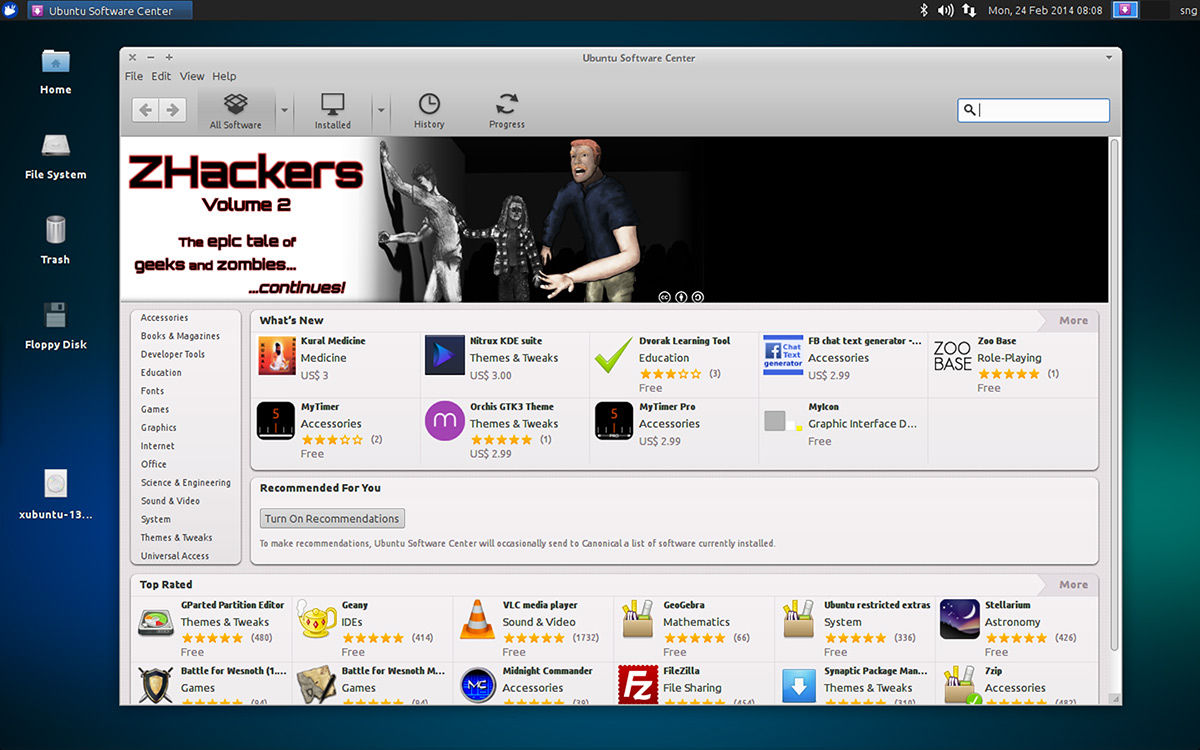Image resolution: width=1200 pixels, height=750 pixels.
Task: Open the window menu arrow in title bar
Action: pyautogui.click(x=1109, y=58)
